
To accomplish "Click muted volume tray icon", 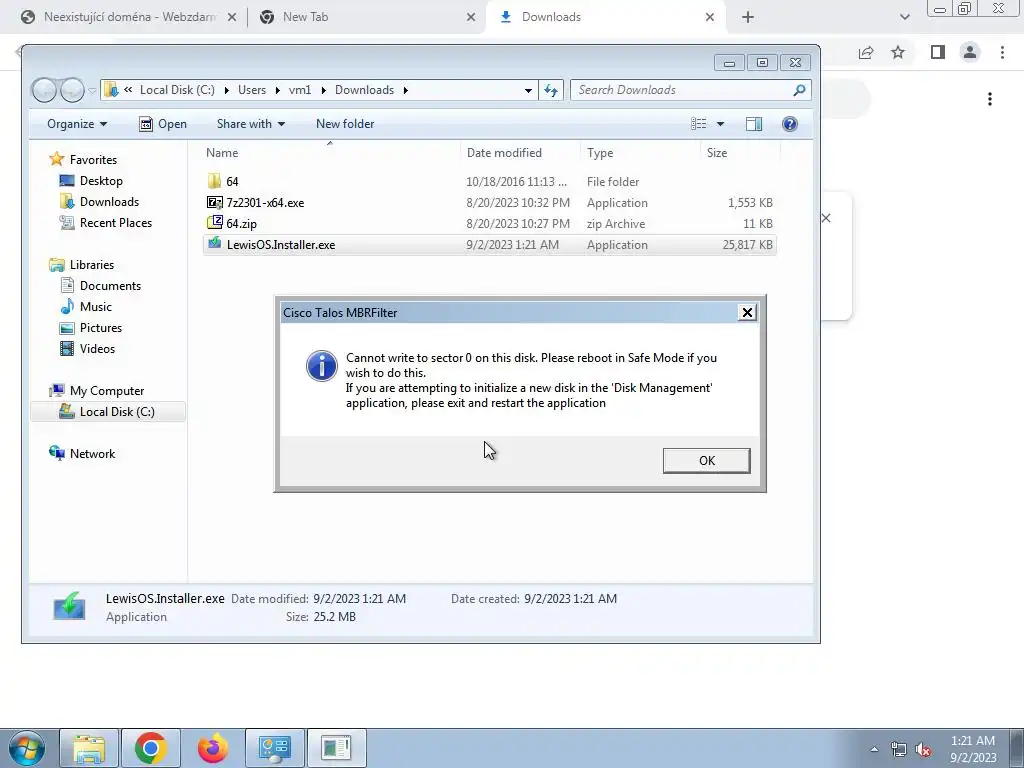I will (x=923, y=749).
